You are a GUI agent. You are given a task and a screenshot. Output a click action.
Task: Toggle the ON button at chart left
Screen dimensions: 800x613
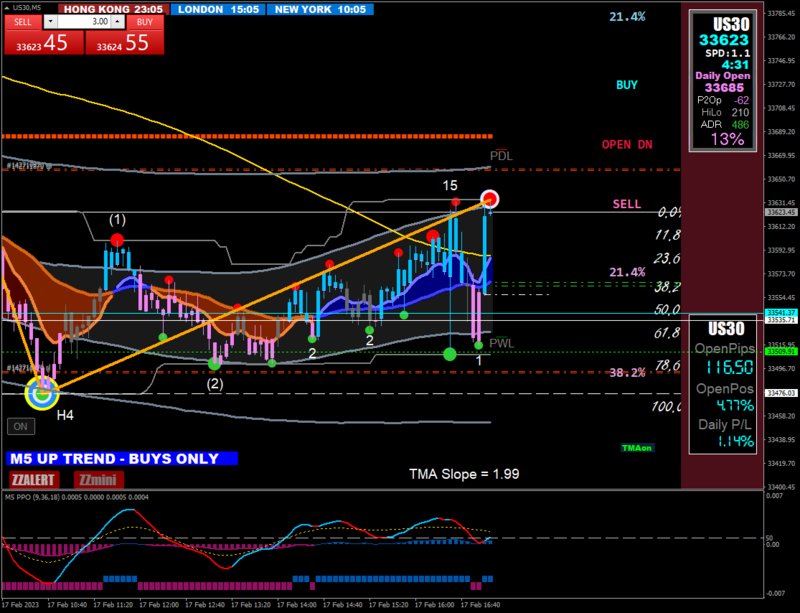[x=21, y=426]
